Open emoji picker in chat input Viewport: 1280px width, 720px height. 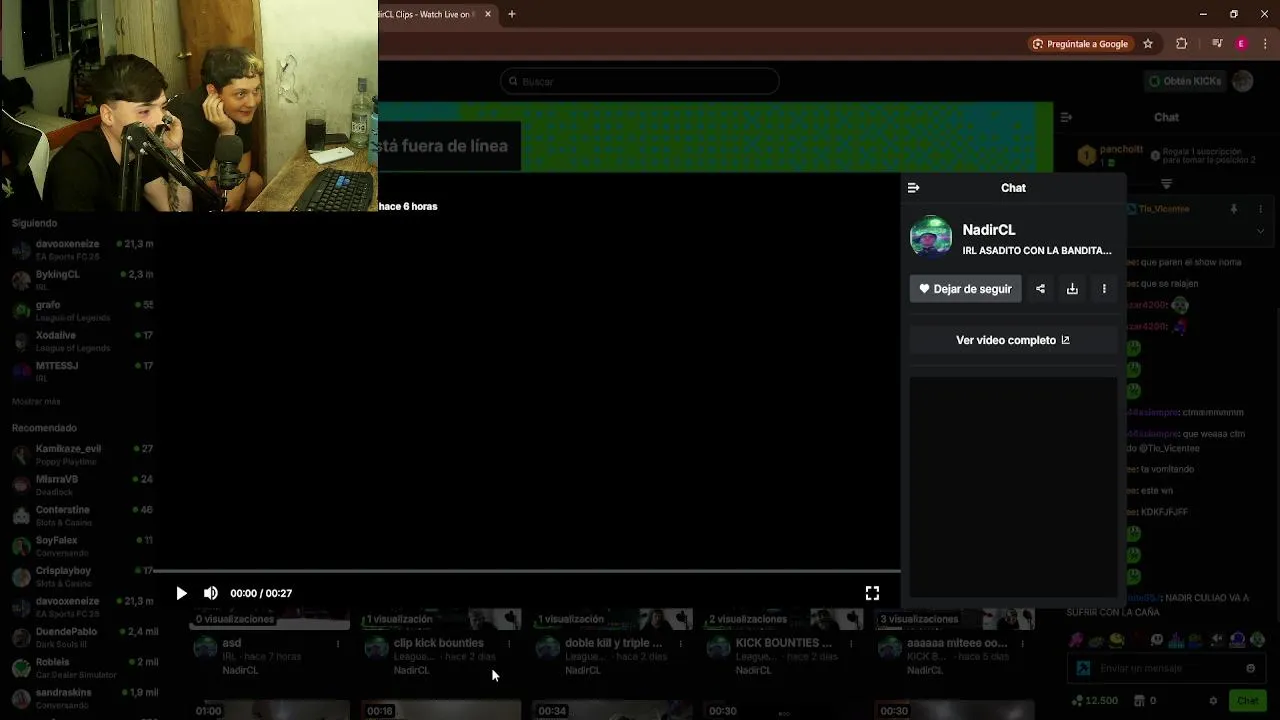tap(1250, 668)
